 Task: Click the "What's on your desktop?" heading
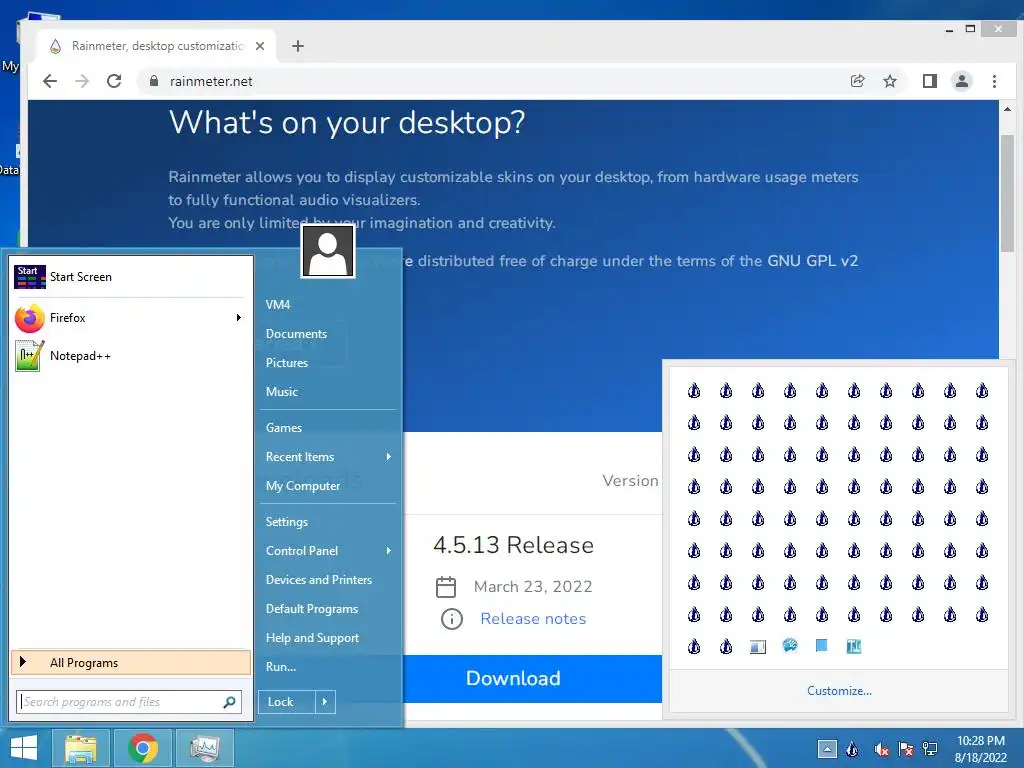click(x=347, y=122)
